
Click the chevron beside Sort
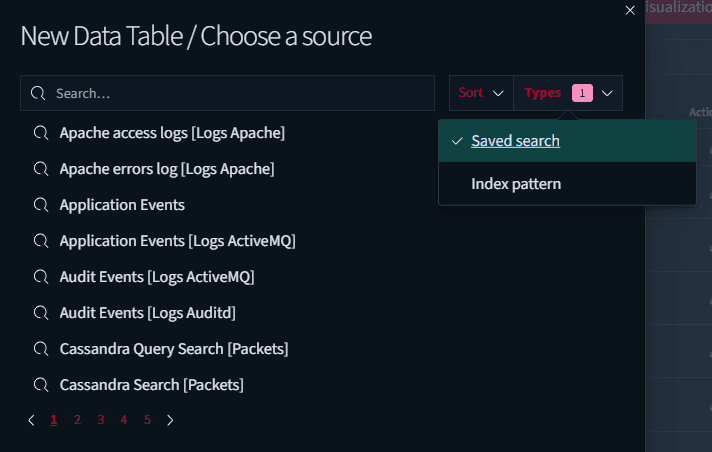point(498,94)
